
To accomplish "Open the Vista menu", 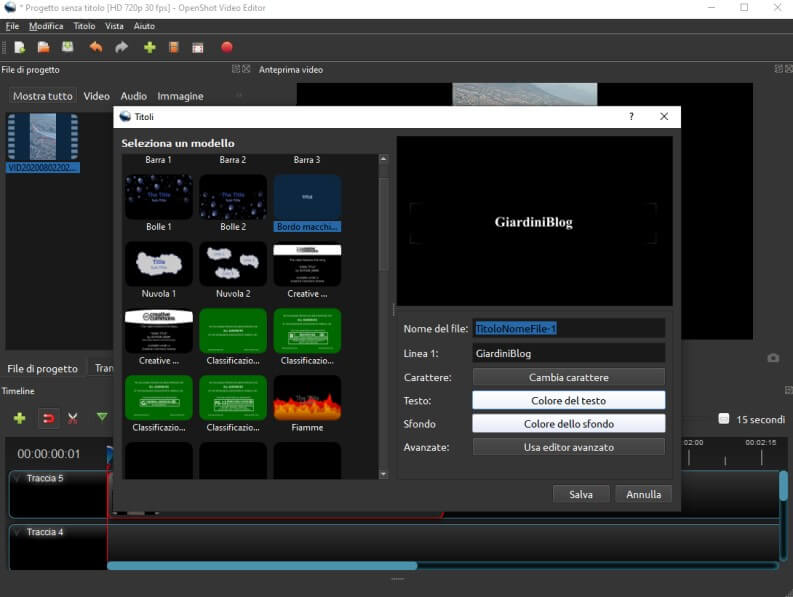I will [x=114, y=26].
